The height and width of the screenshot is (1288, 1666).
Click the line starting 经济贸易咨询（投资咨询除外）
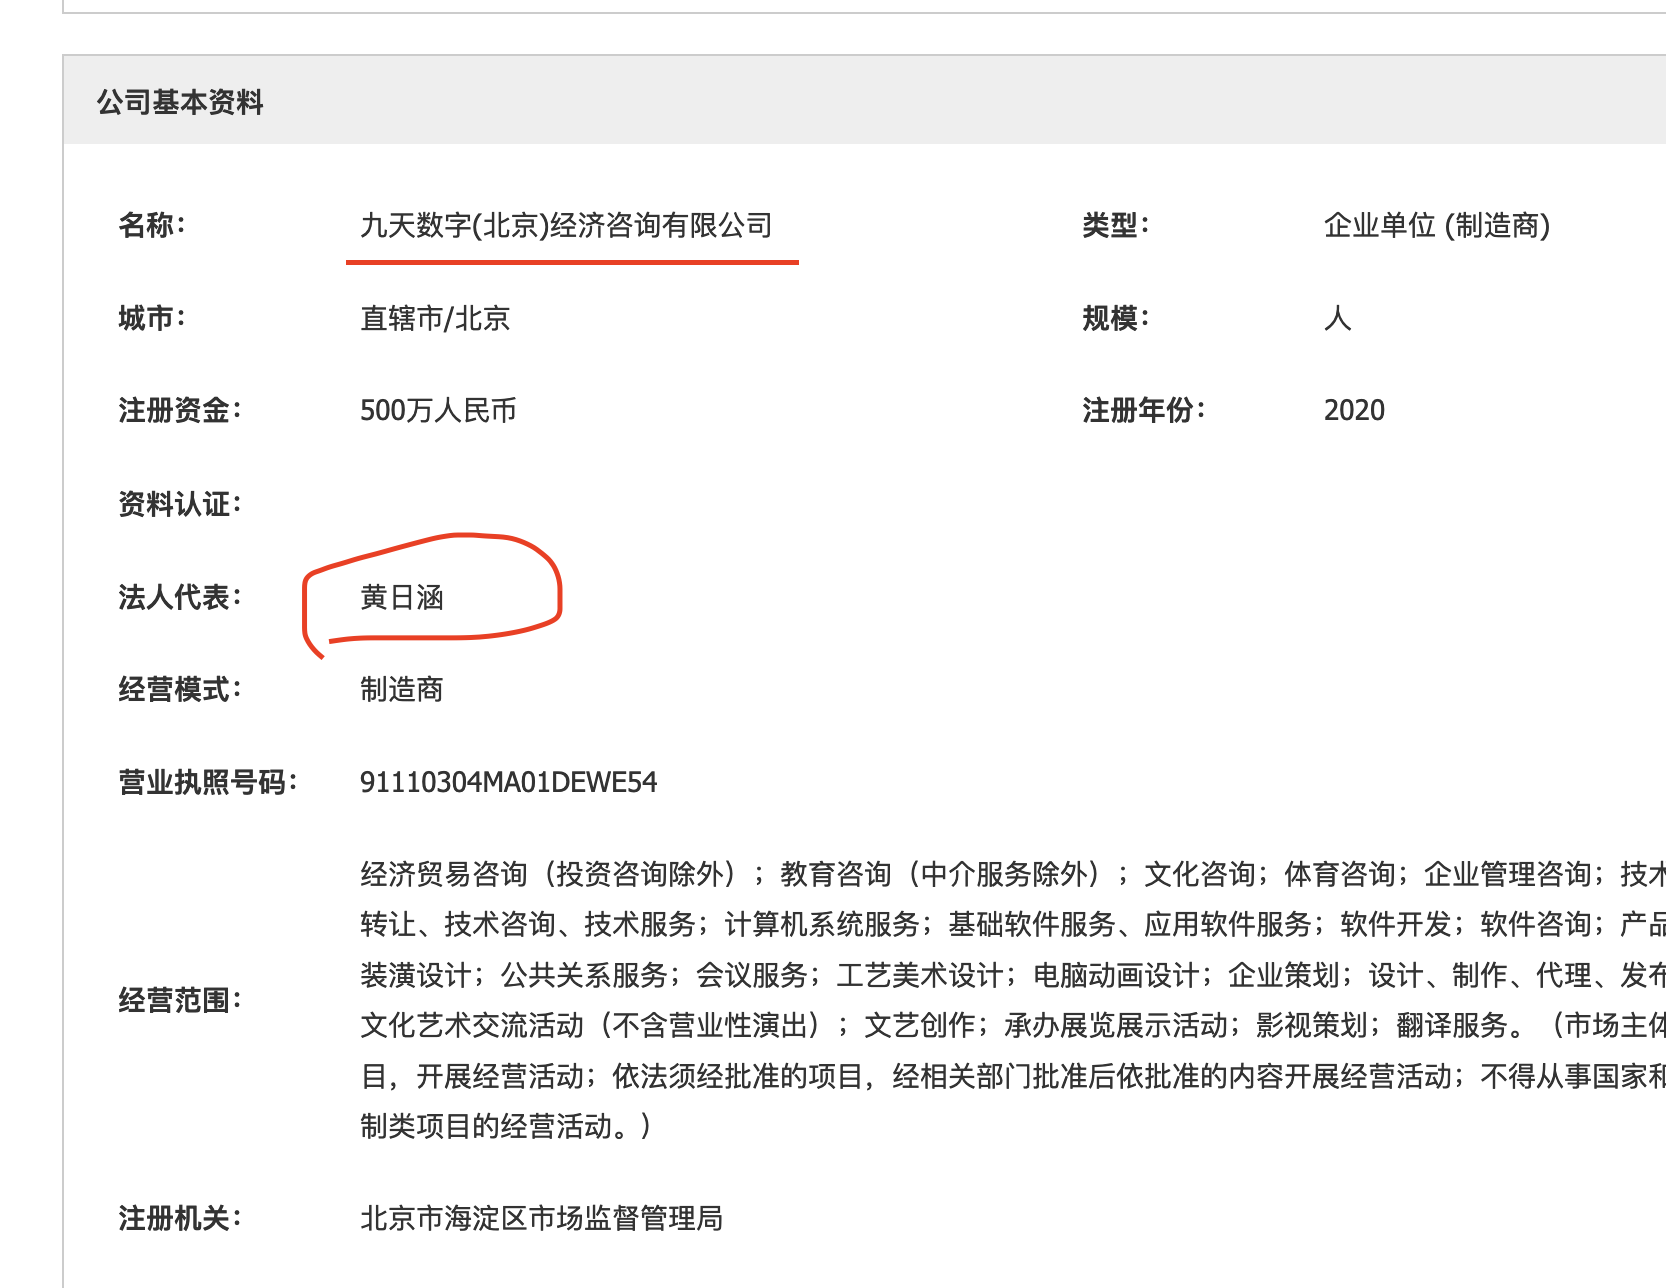pos(1012,874)
